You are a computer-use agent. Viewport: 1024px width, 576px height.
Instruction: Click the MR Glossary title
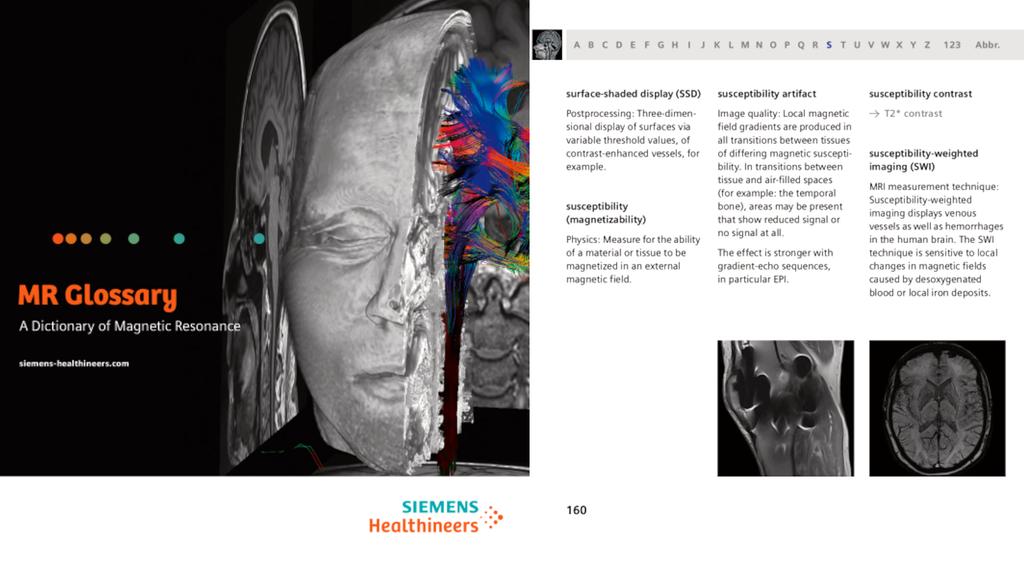tap(97, 296)
